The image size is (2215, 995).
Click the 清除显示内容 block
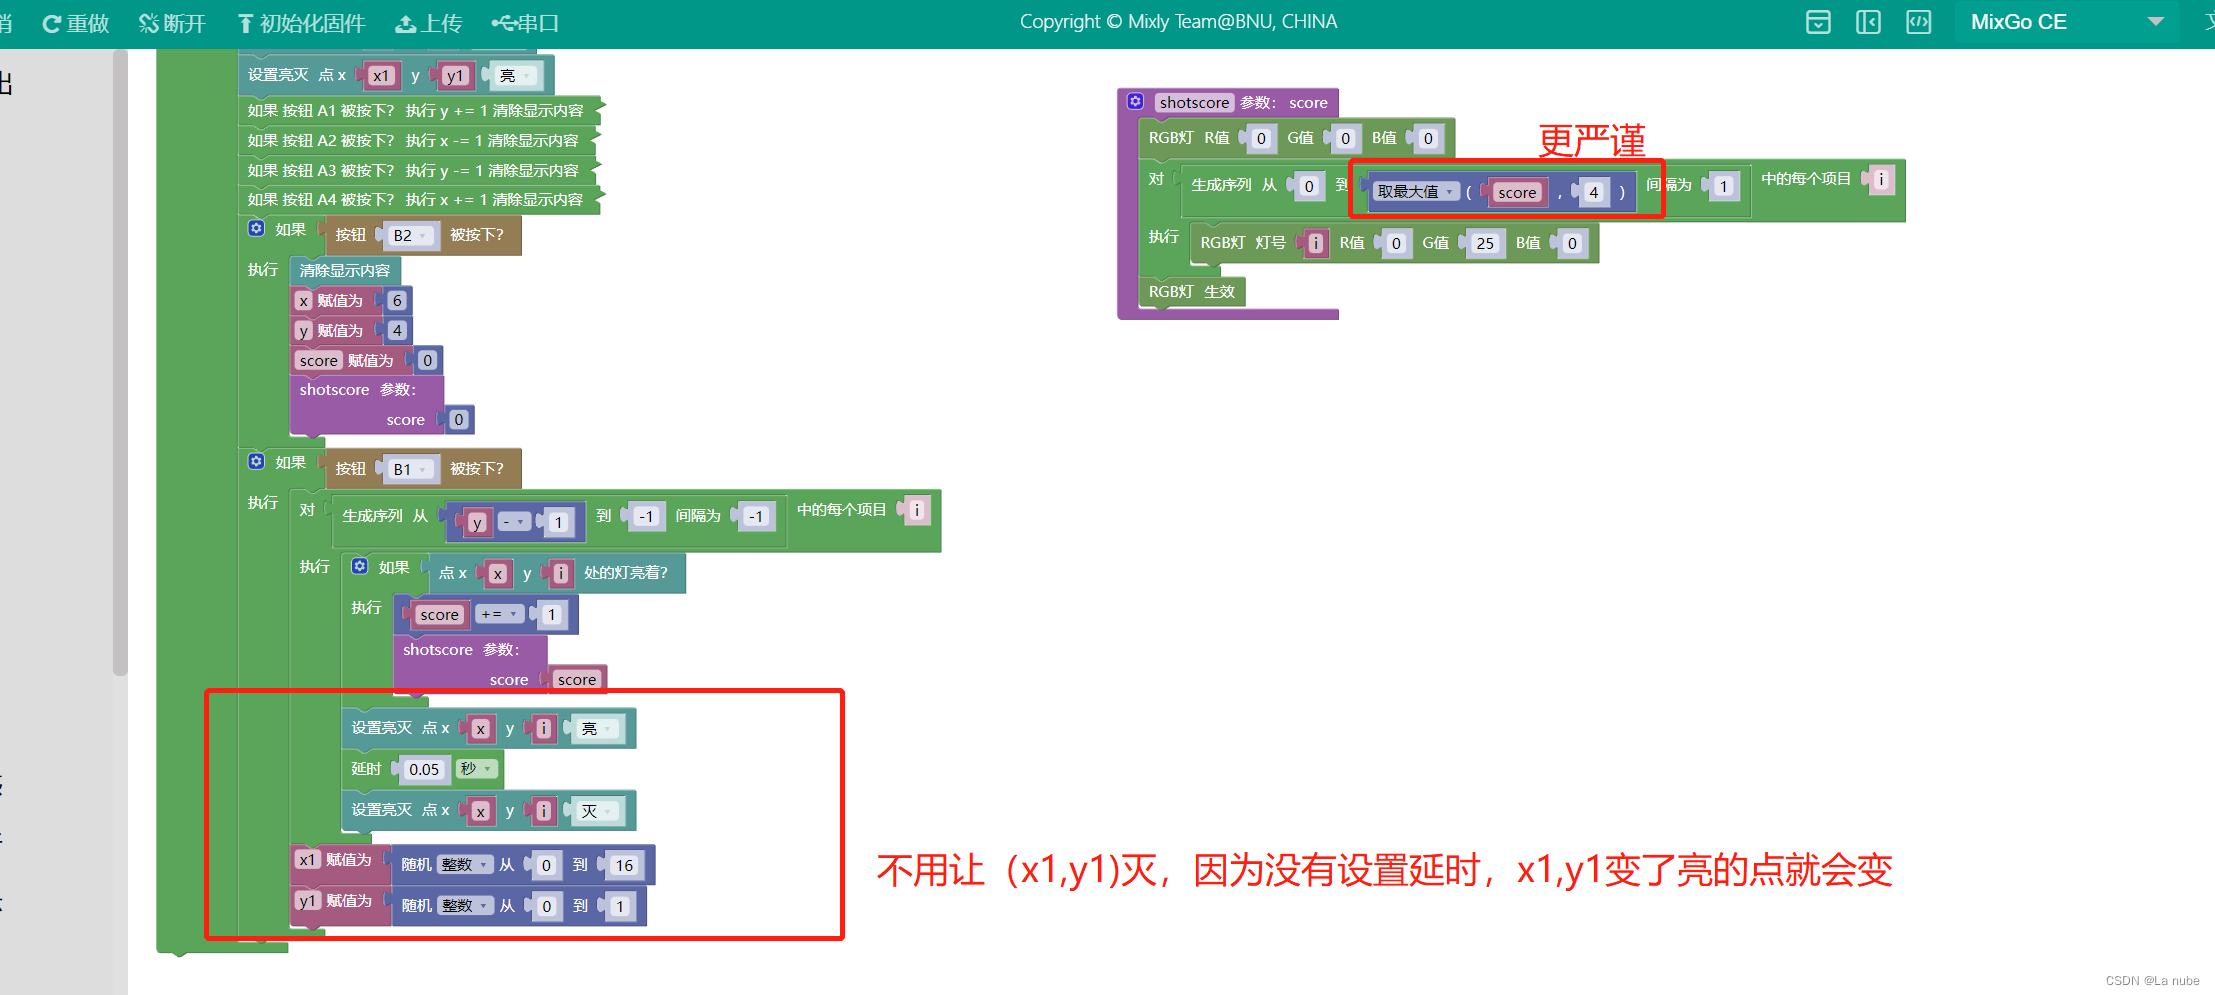click(x=345, y=270)
